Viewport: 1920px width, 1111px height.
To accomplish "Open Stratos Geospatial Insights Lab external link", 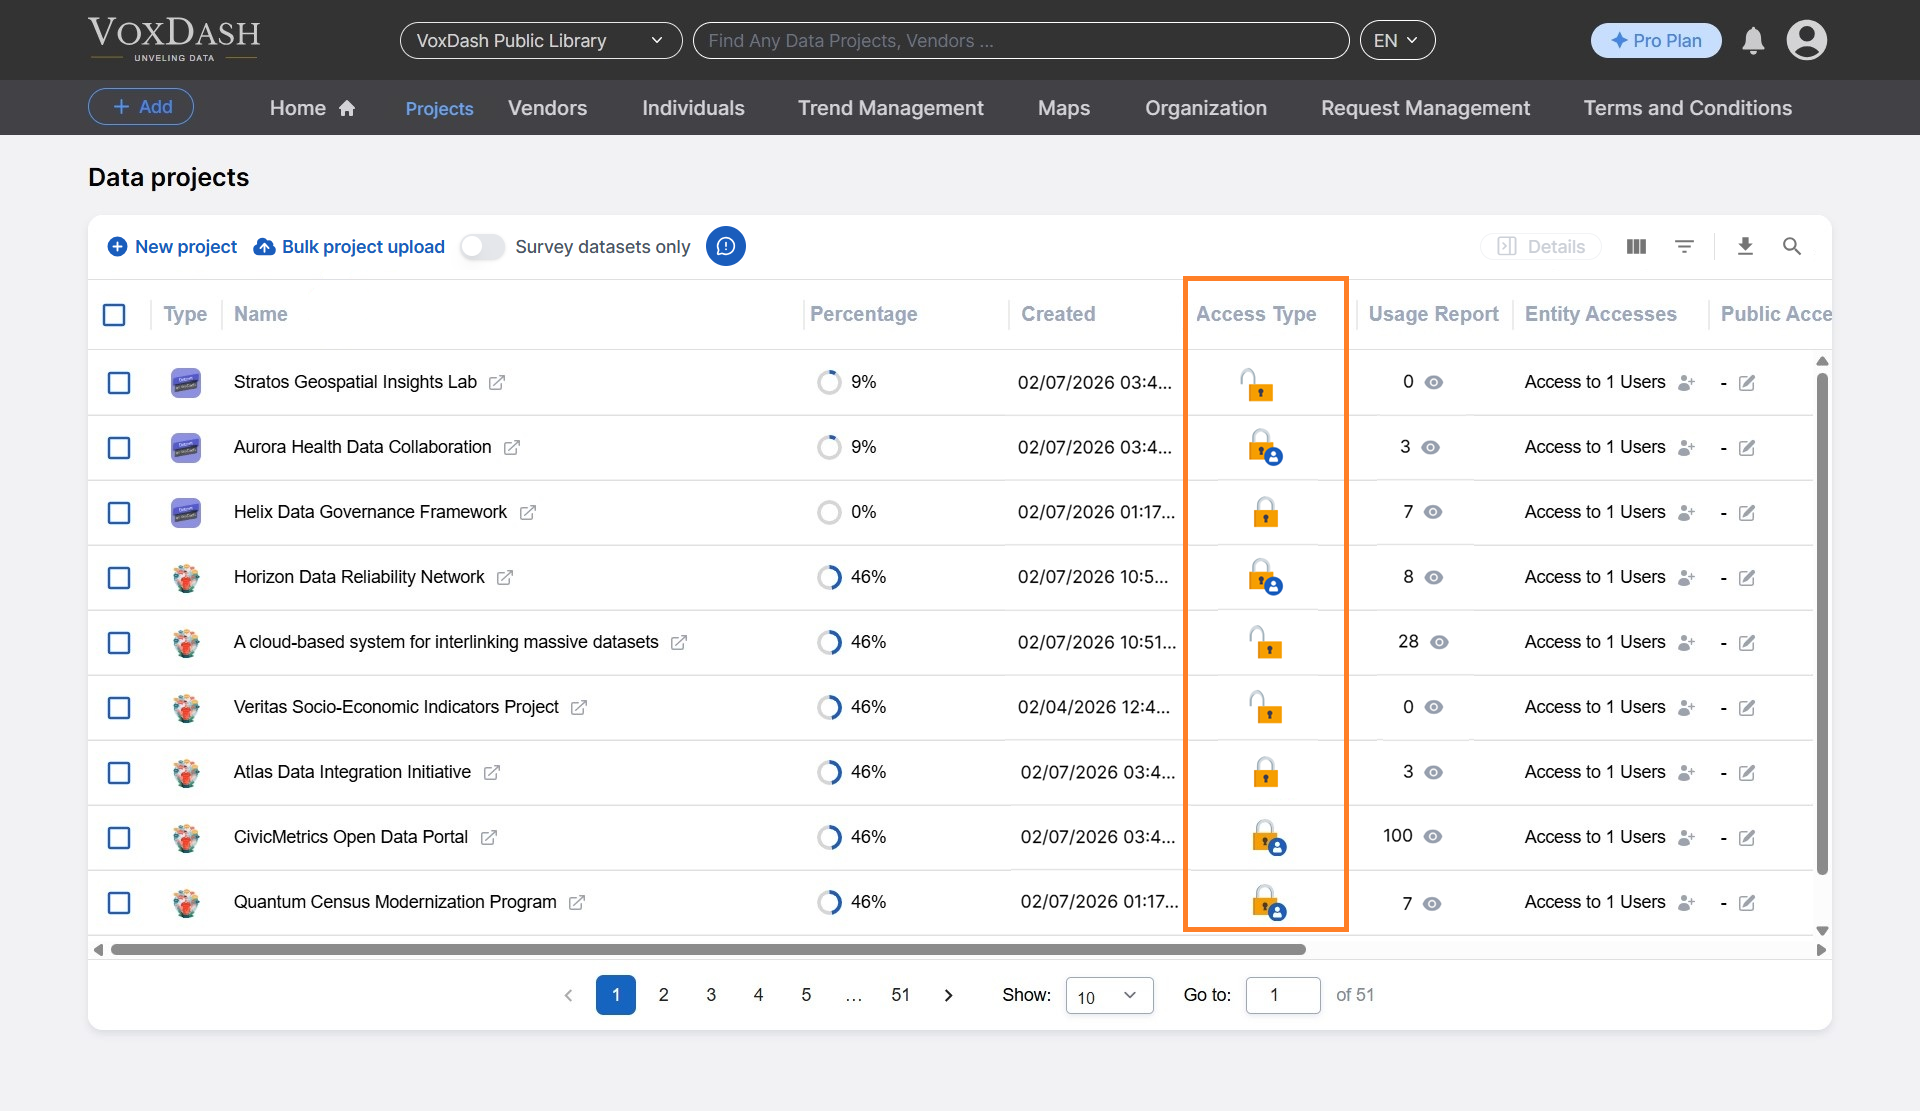I will pos(497,382).
